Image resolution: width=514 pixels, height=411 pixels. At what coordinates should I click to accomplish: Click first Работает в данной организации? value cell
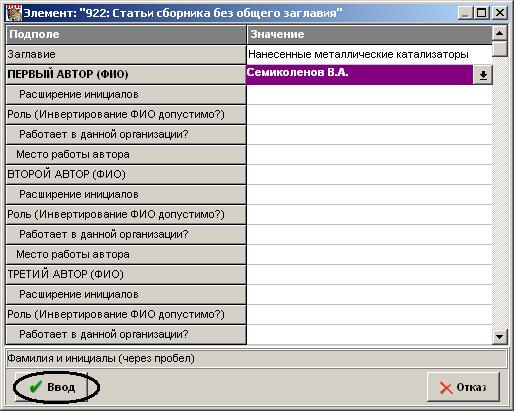click(x=369, y=134)
